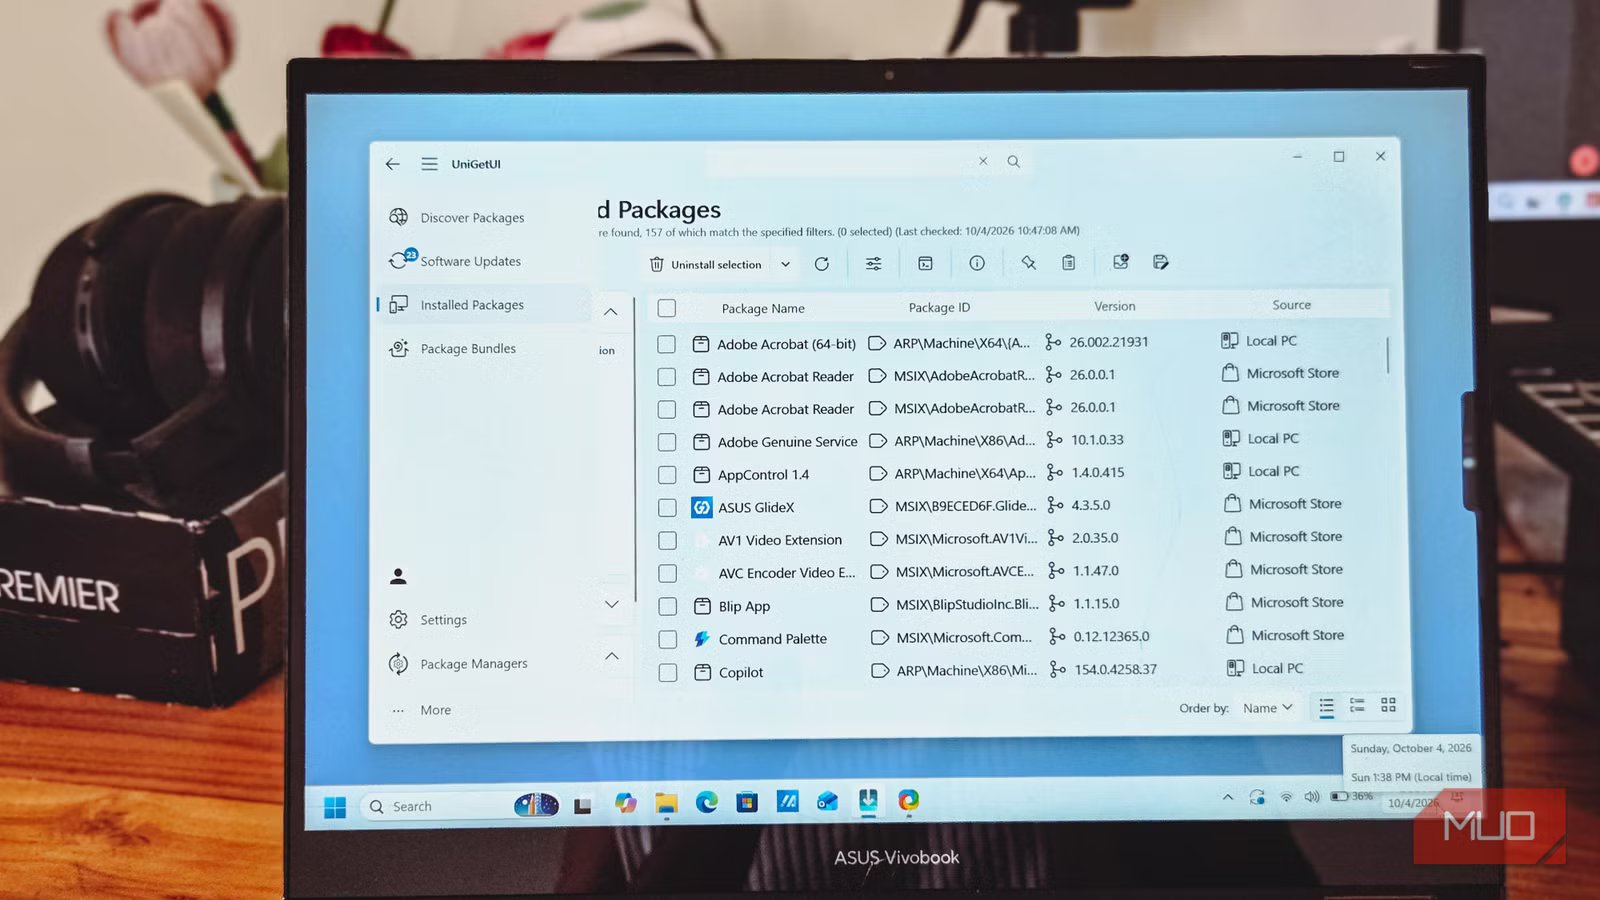This screenshot has height=900, width=1600.
Task: Click the Windows Start button
Action: (335, 807)
